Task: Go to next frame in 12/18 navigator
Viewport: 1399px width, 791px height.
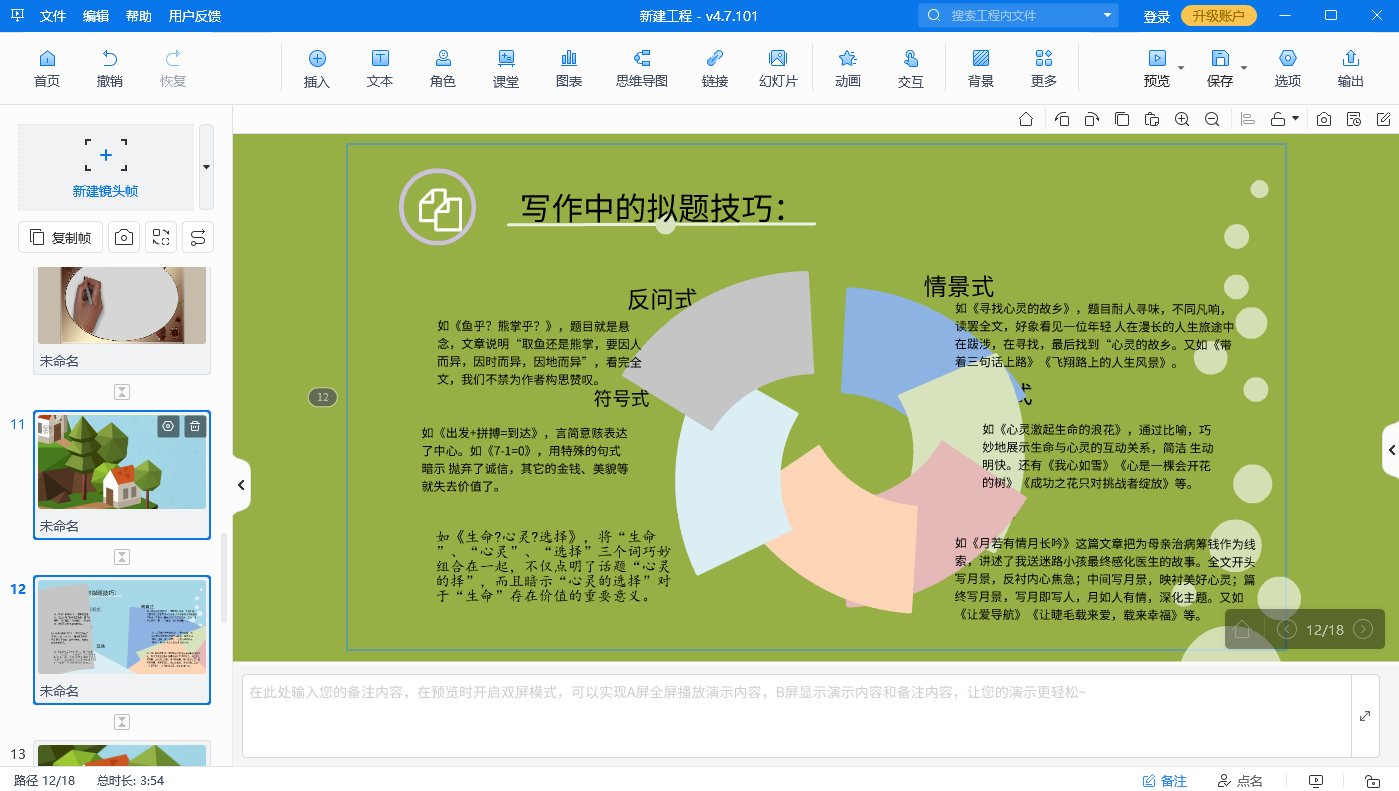Action: (1363, 629)
